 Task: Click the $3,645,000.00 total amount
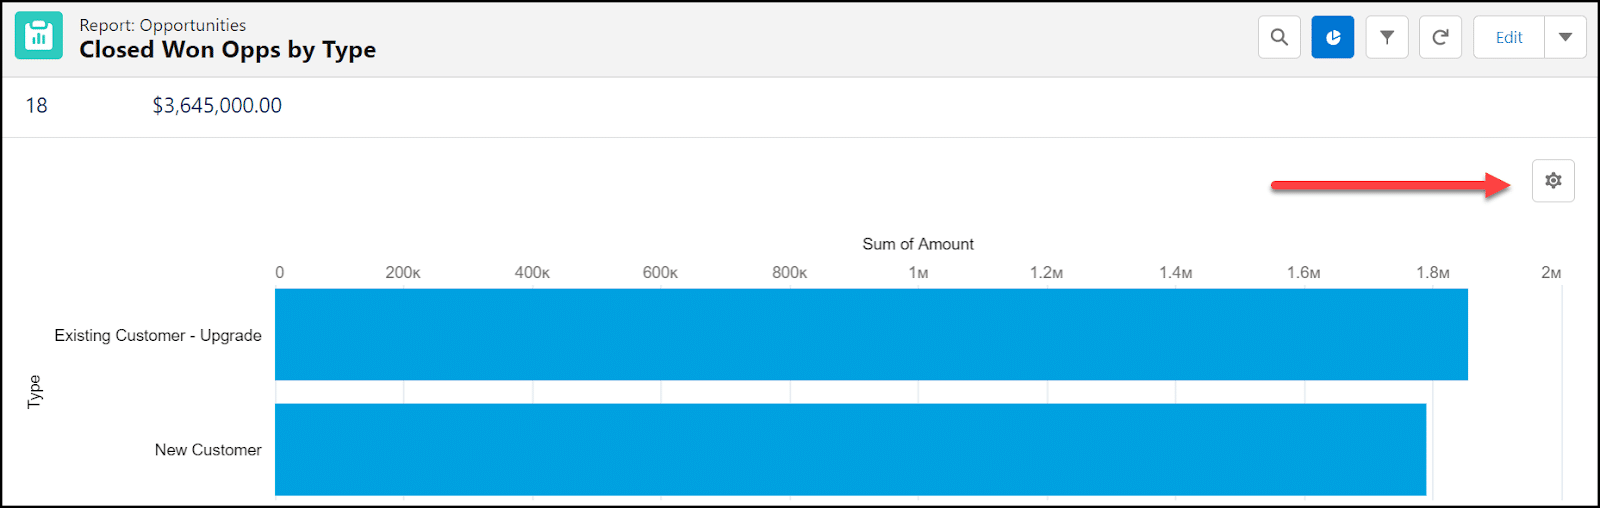217,106
